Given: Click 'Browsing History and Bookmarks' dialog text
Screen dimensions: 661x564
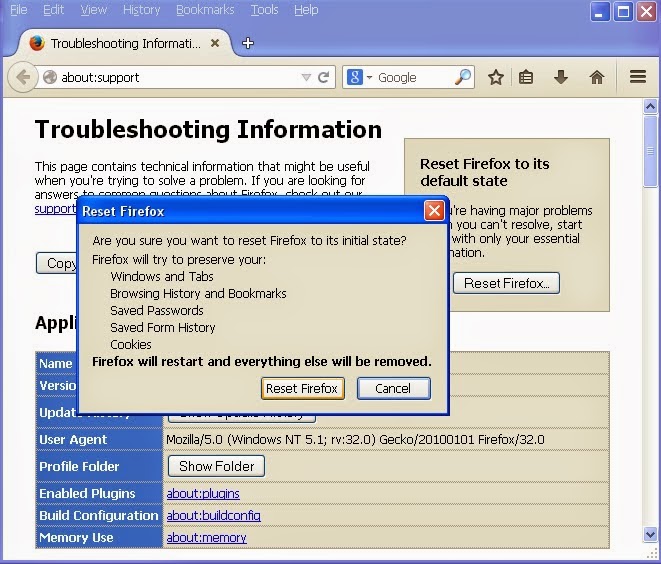Looking at the screenshot, I should tap(198, 293).
